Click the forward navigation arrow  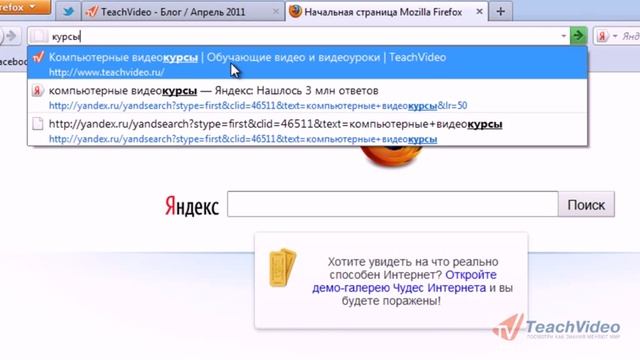12,36
